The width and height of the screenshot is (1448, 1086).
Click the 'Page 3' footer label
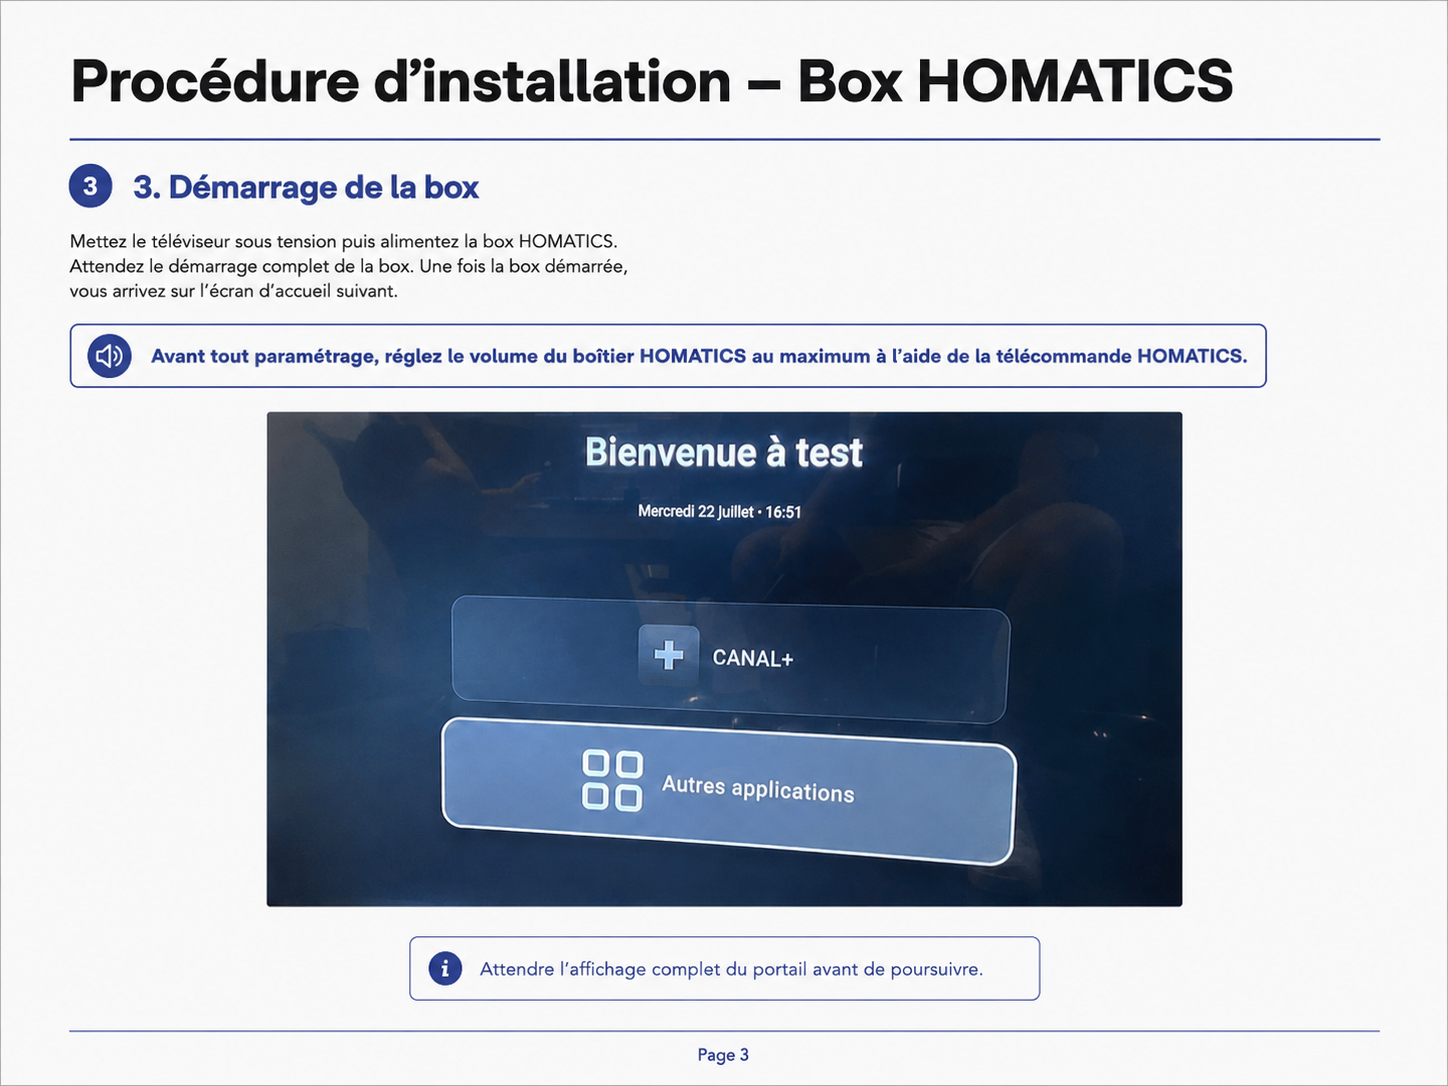(723, 1055)
